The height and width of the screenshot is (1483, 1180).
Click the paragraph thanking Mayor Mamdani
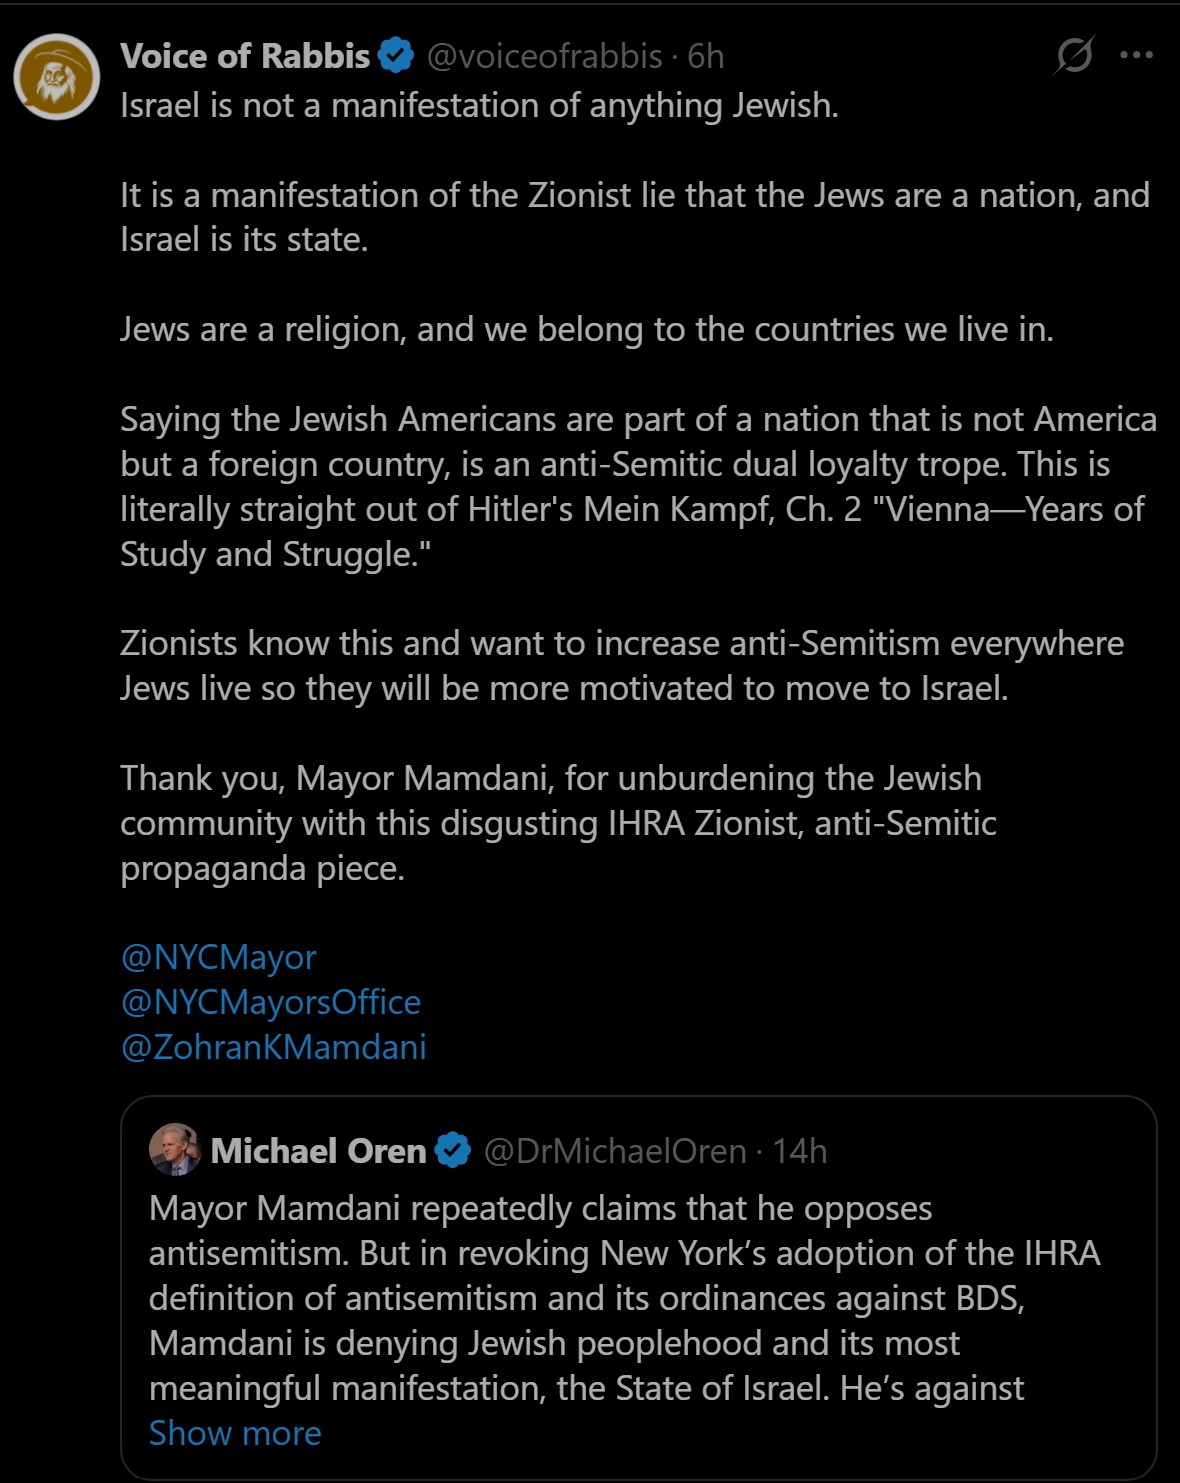pos(558,822)
